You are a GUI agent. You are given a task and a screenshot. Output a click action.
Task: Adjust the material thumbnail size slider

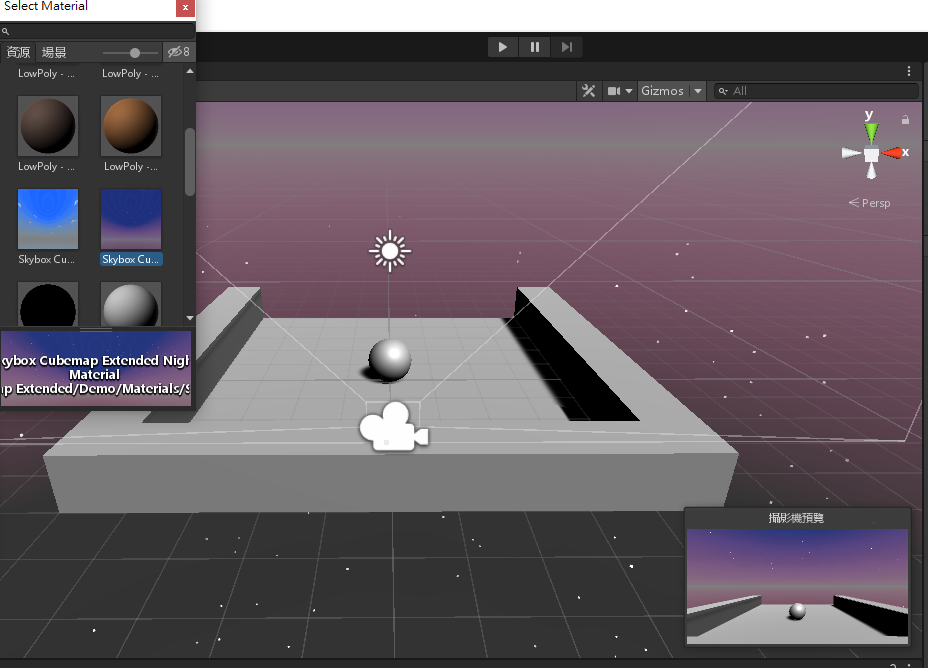(135, 52)
